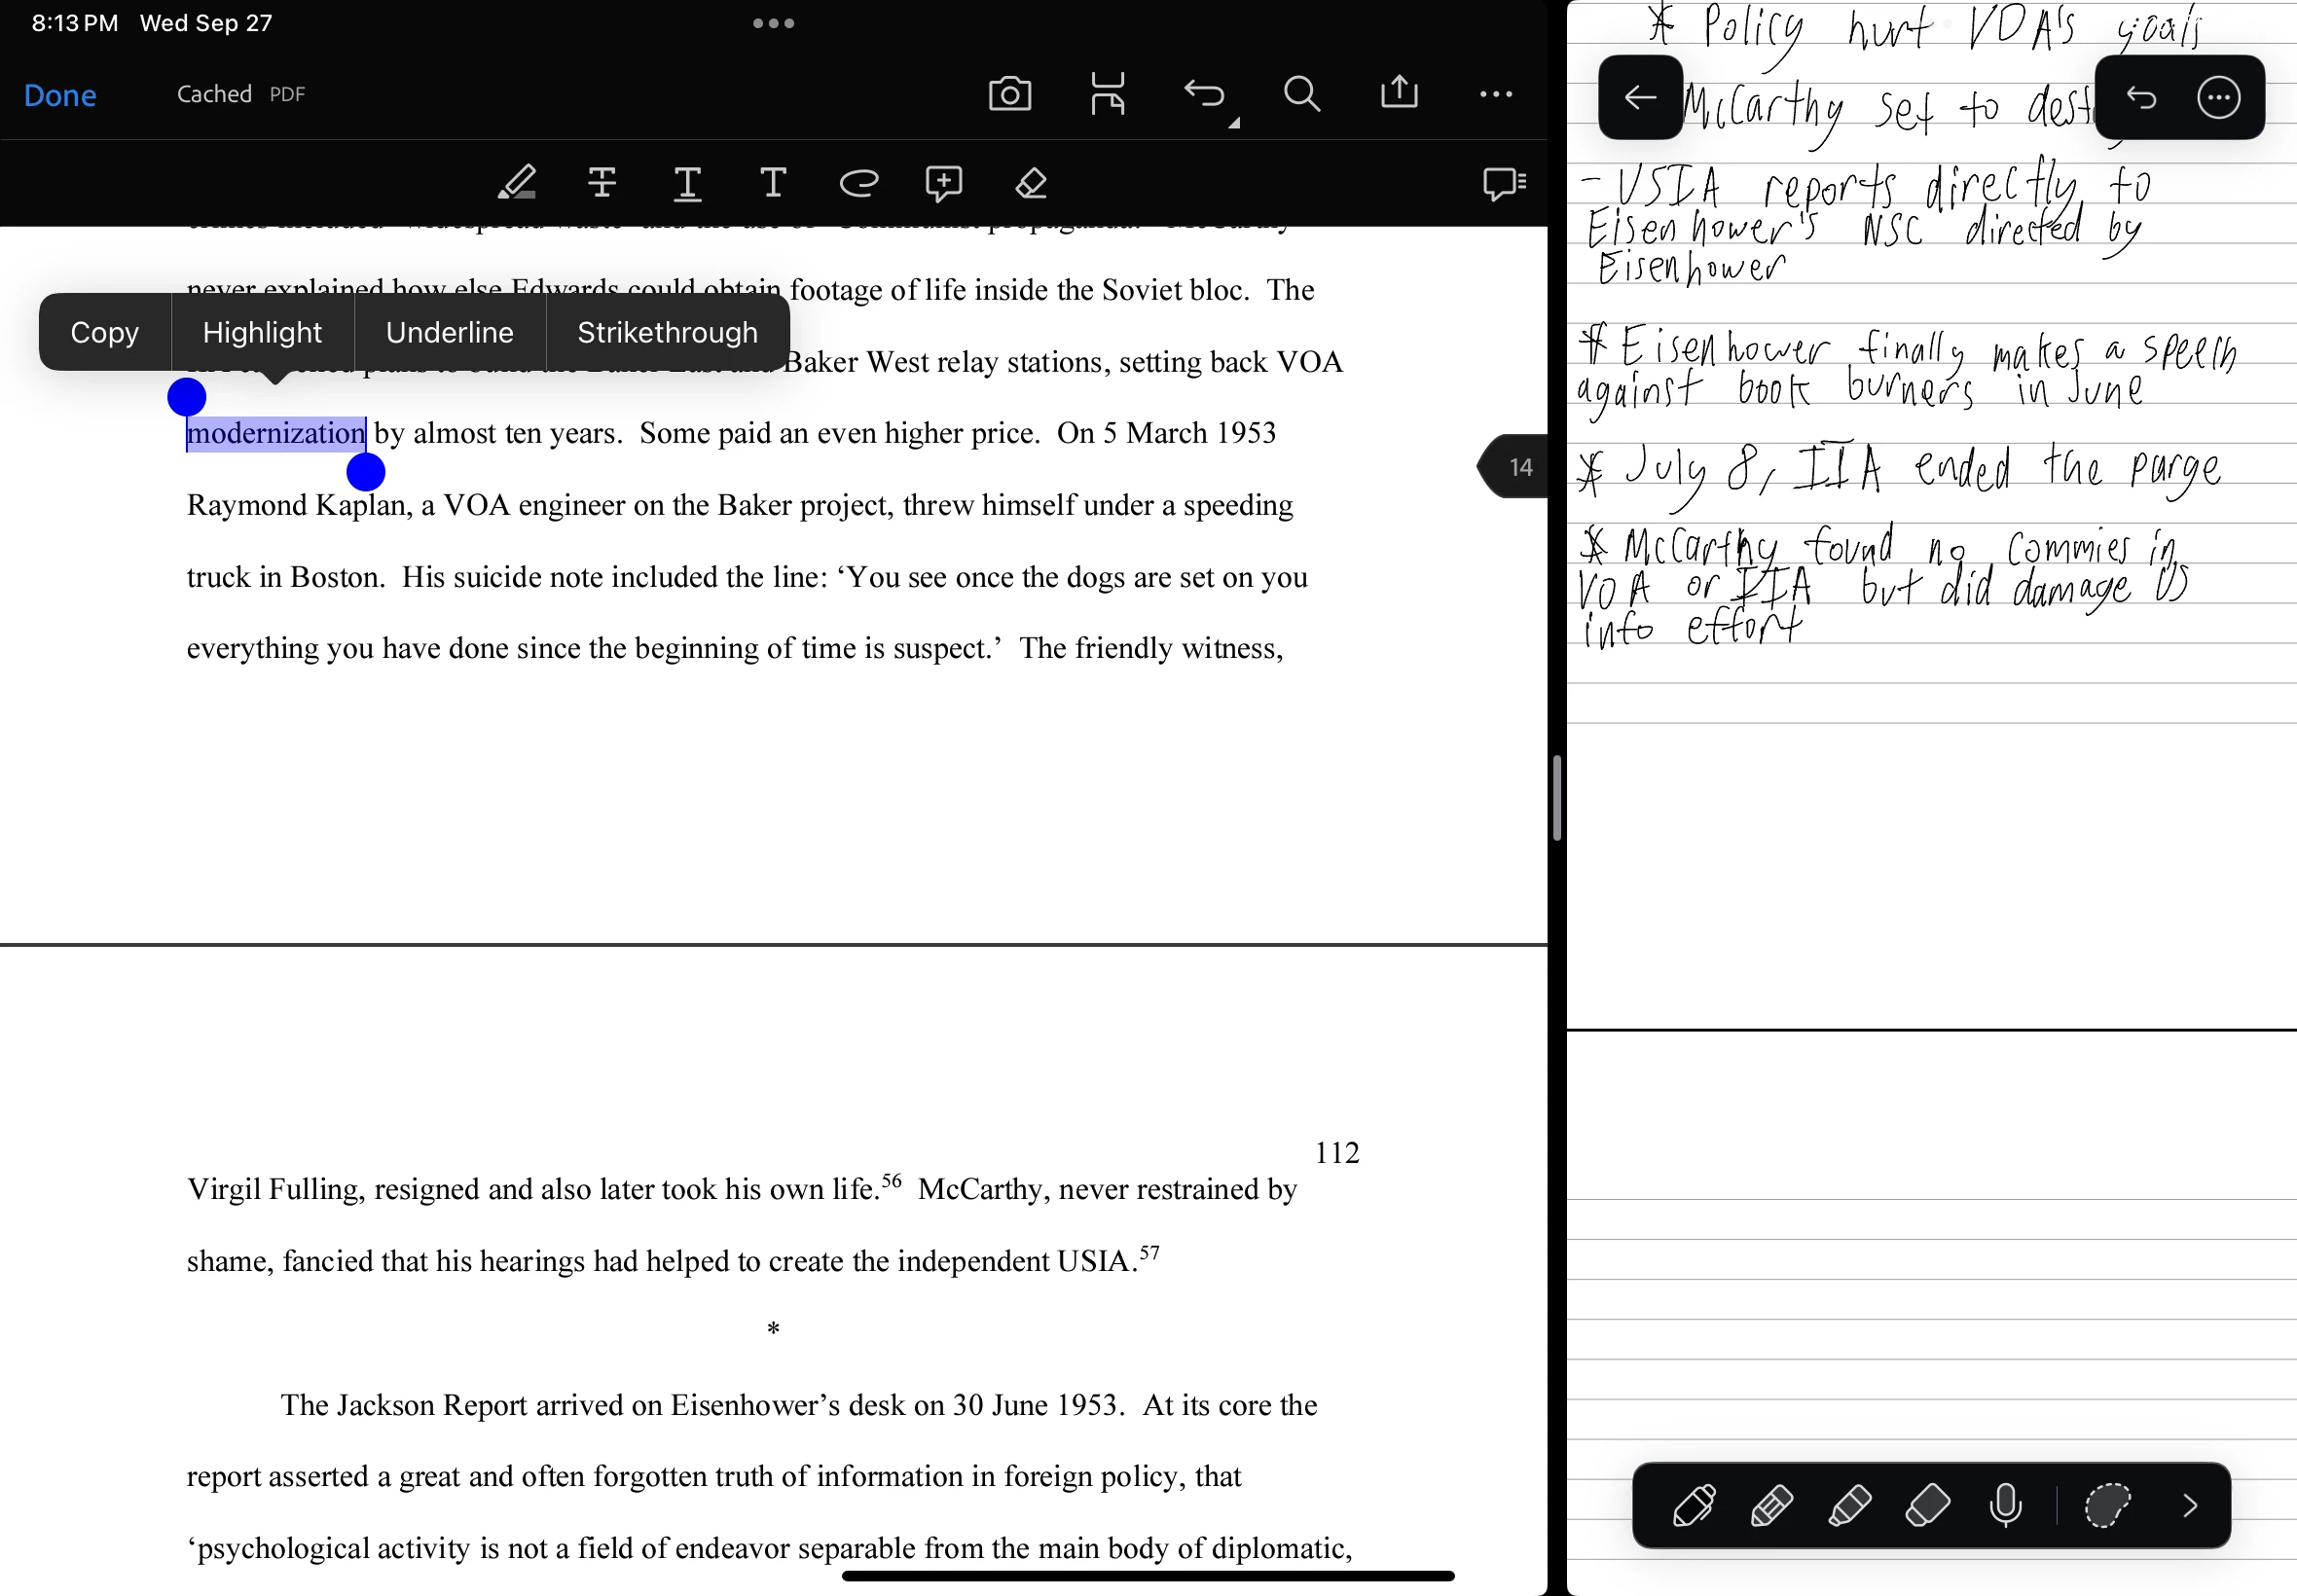Choose the lasso freehand drawing tool

pyautogui.click(x=858, y=183)
